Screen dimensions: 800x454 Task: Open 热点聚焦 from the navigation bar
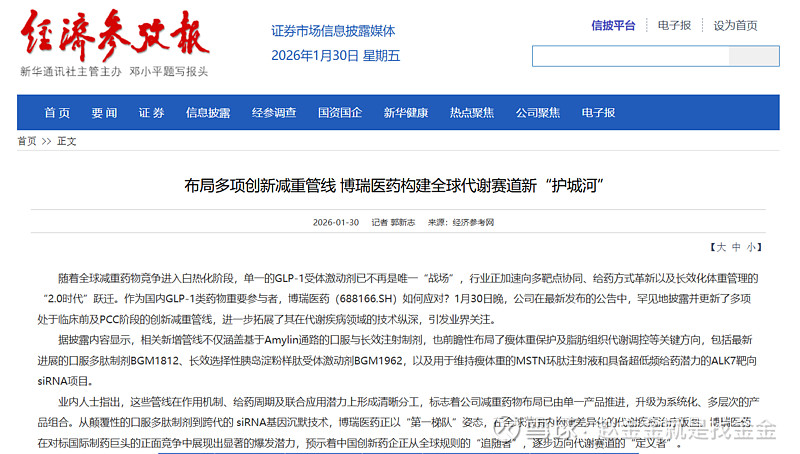point(472,113)
